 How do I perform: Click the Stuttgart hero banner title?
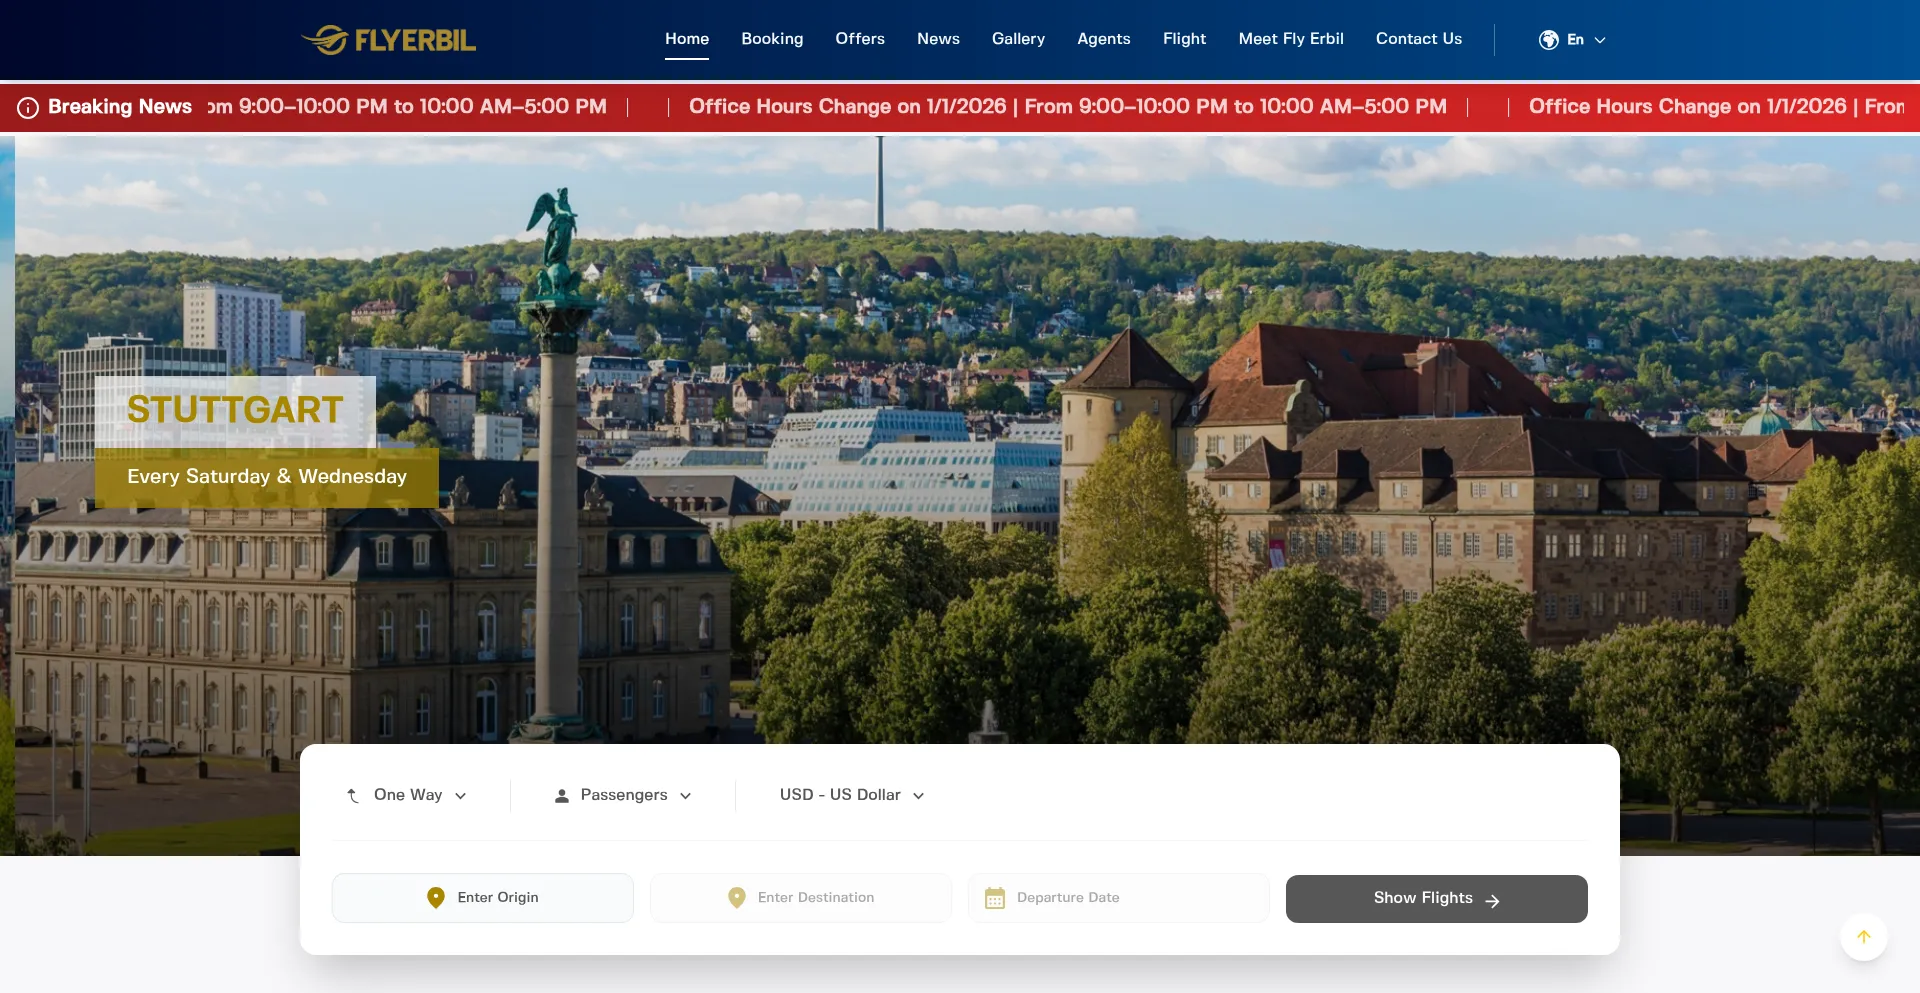tap(235, 410)
